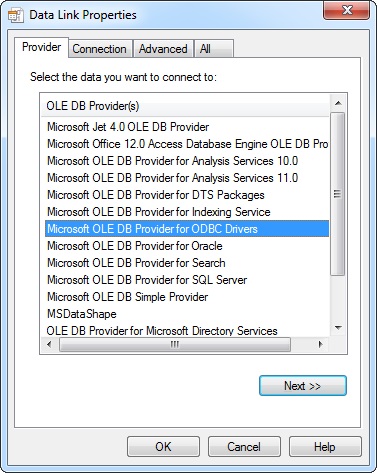Click the Data Link Properties title icon
Viewport: 377px width, 473px height.
tap(15, 15)
